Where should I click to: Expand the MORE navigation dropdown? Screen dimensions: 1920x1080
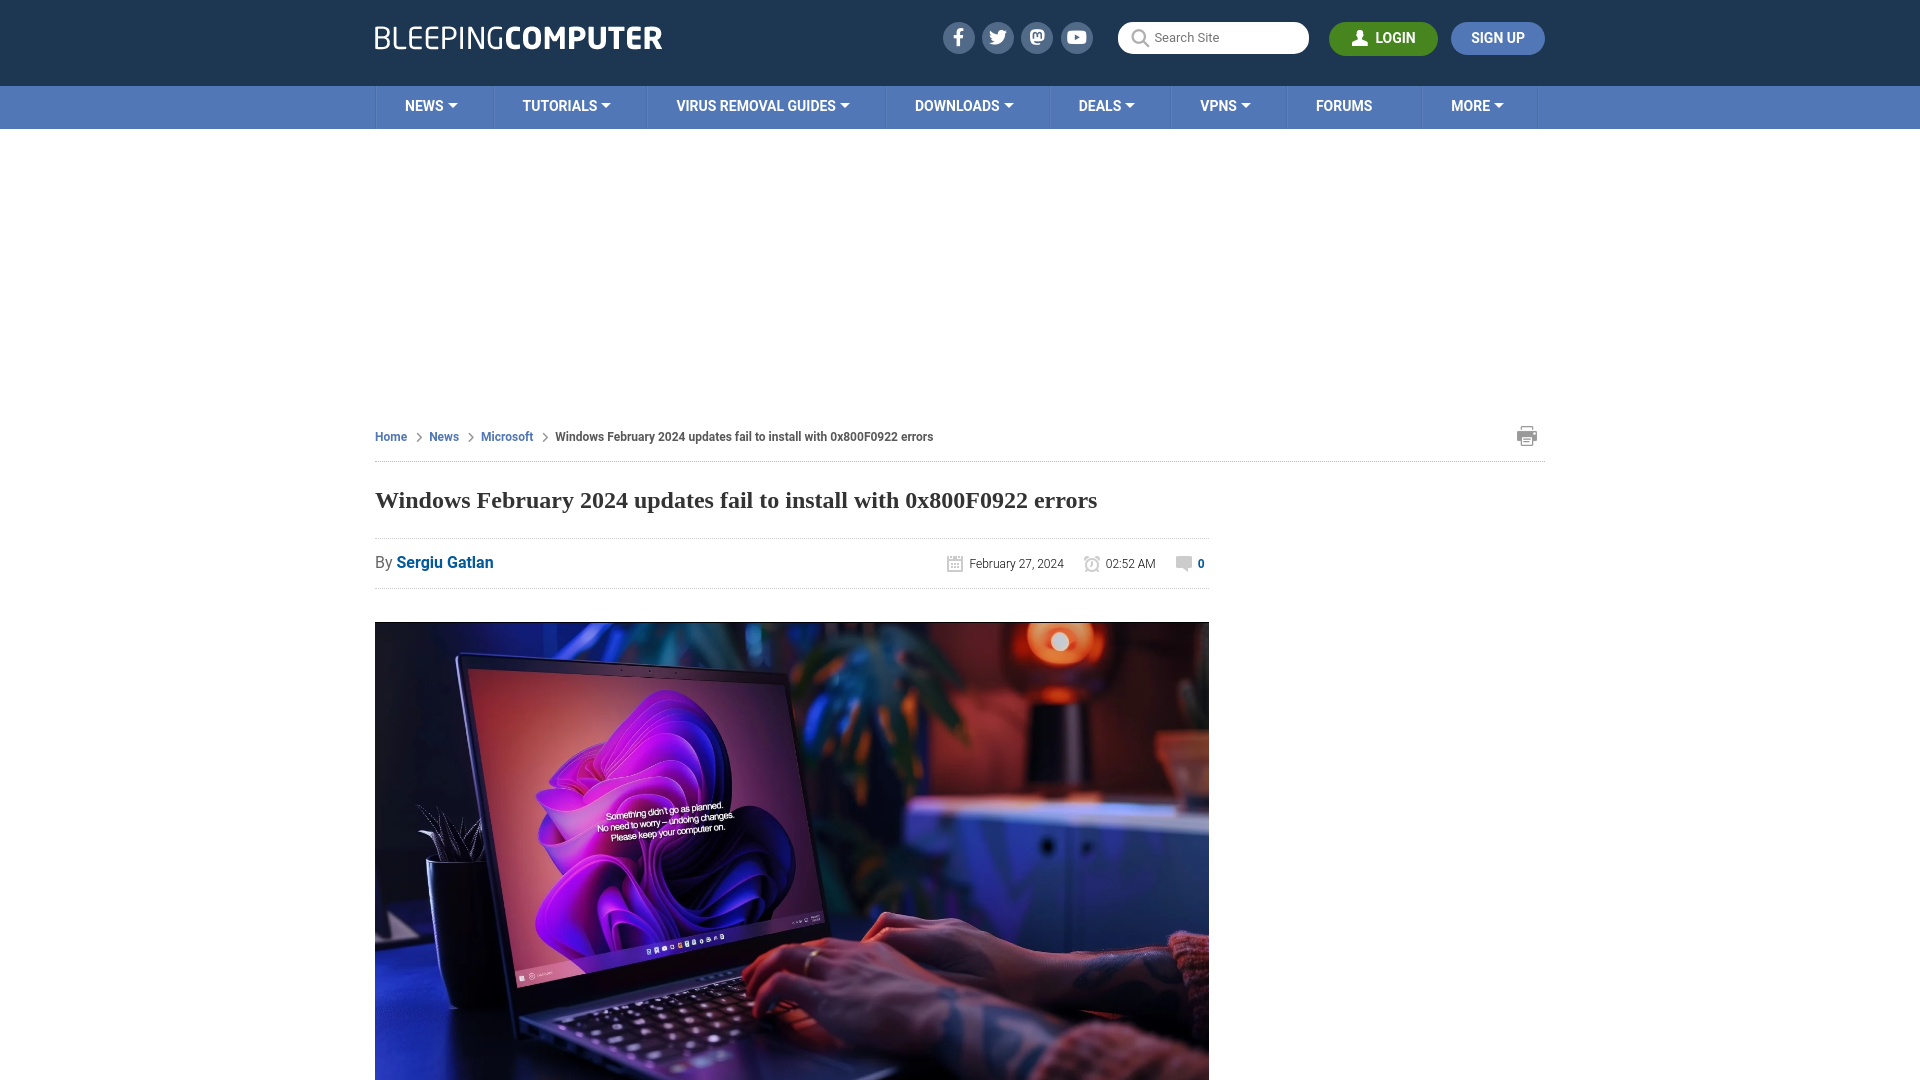click(x=1477, y=107)
